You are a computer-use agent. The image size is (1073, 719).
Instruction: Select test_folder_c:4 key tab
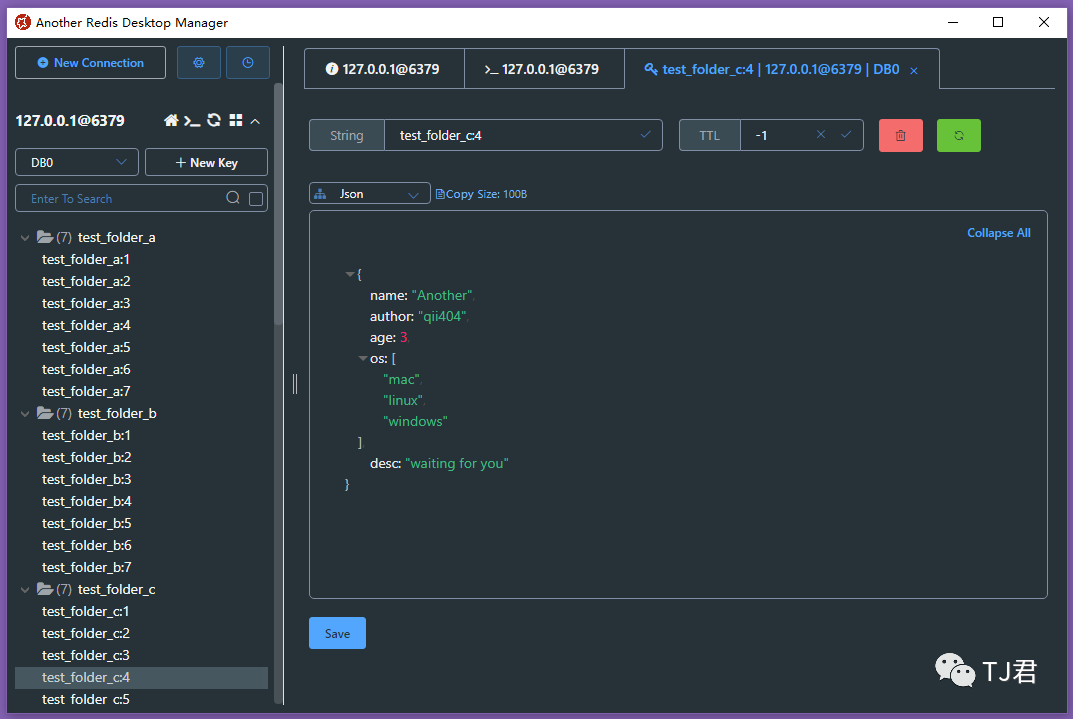(x=781, y=69)
